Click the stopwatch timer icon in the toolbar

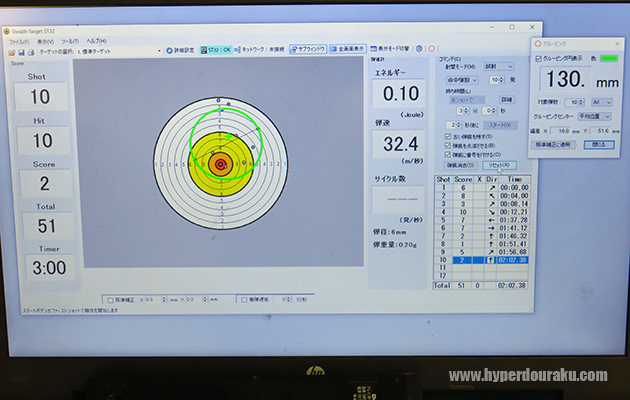[419, 48]
